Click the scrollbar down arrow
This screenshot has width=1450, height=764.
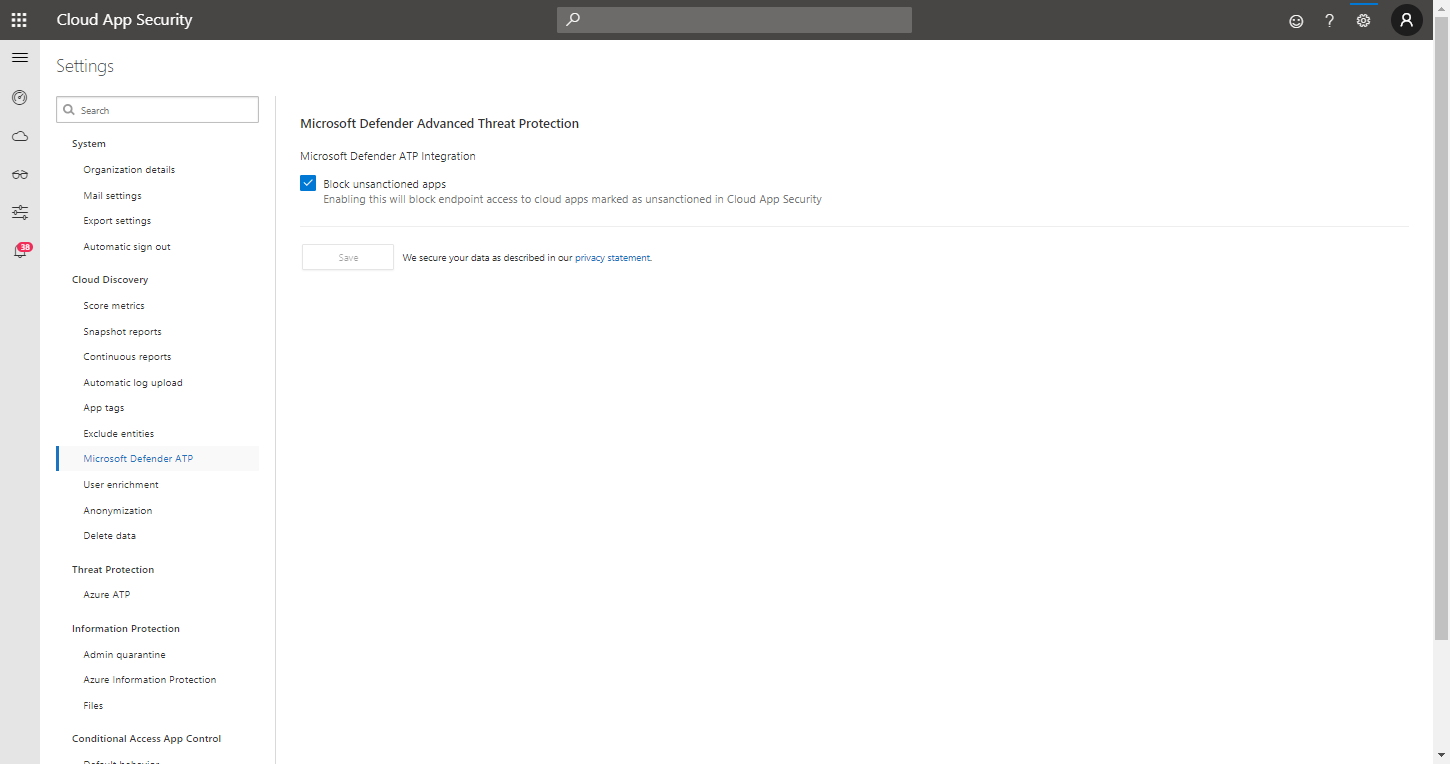pyautogui.click(x=1441, y=755)
